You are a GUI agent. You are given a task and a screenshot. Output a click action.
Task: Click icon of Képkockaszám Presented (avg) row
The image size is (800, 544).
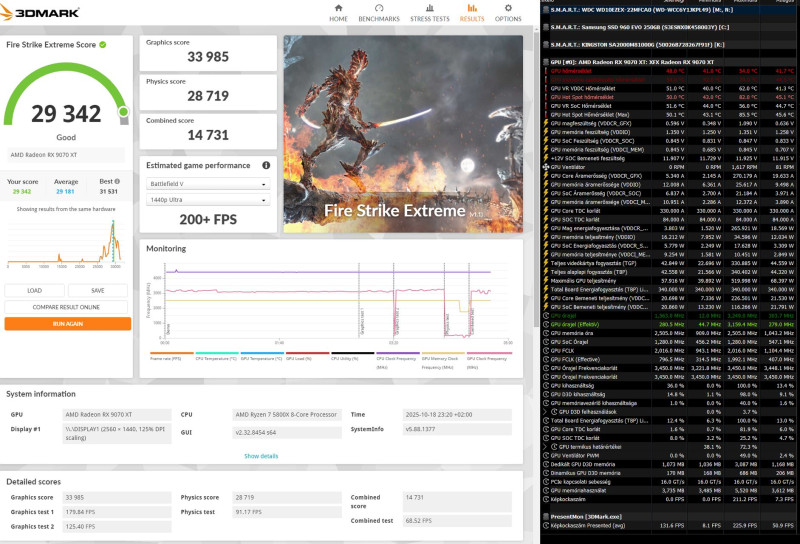(545, 525)
